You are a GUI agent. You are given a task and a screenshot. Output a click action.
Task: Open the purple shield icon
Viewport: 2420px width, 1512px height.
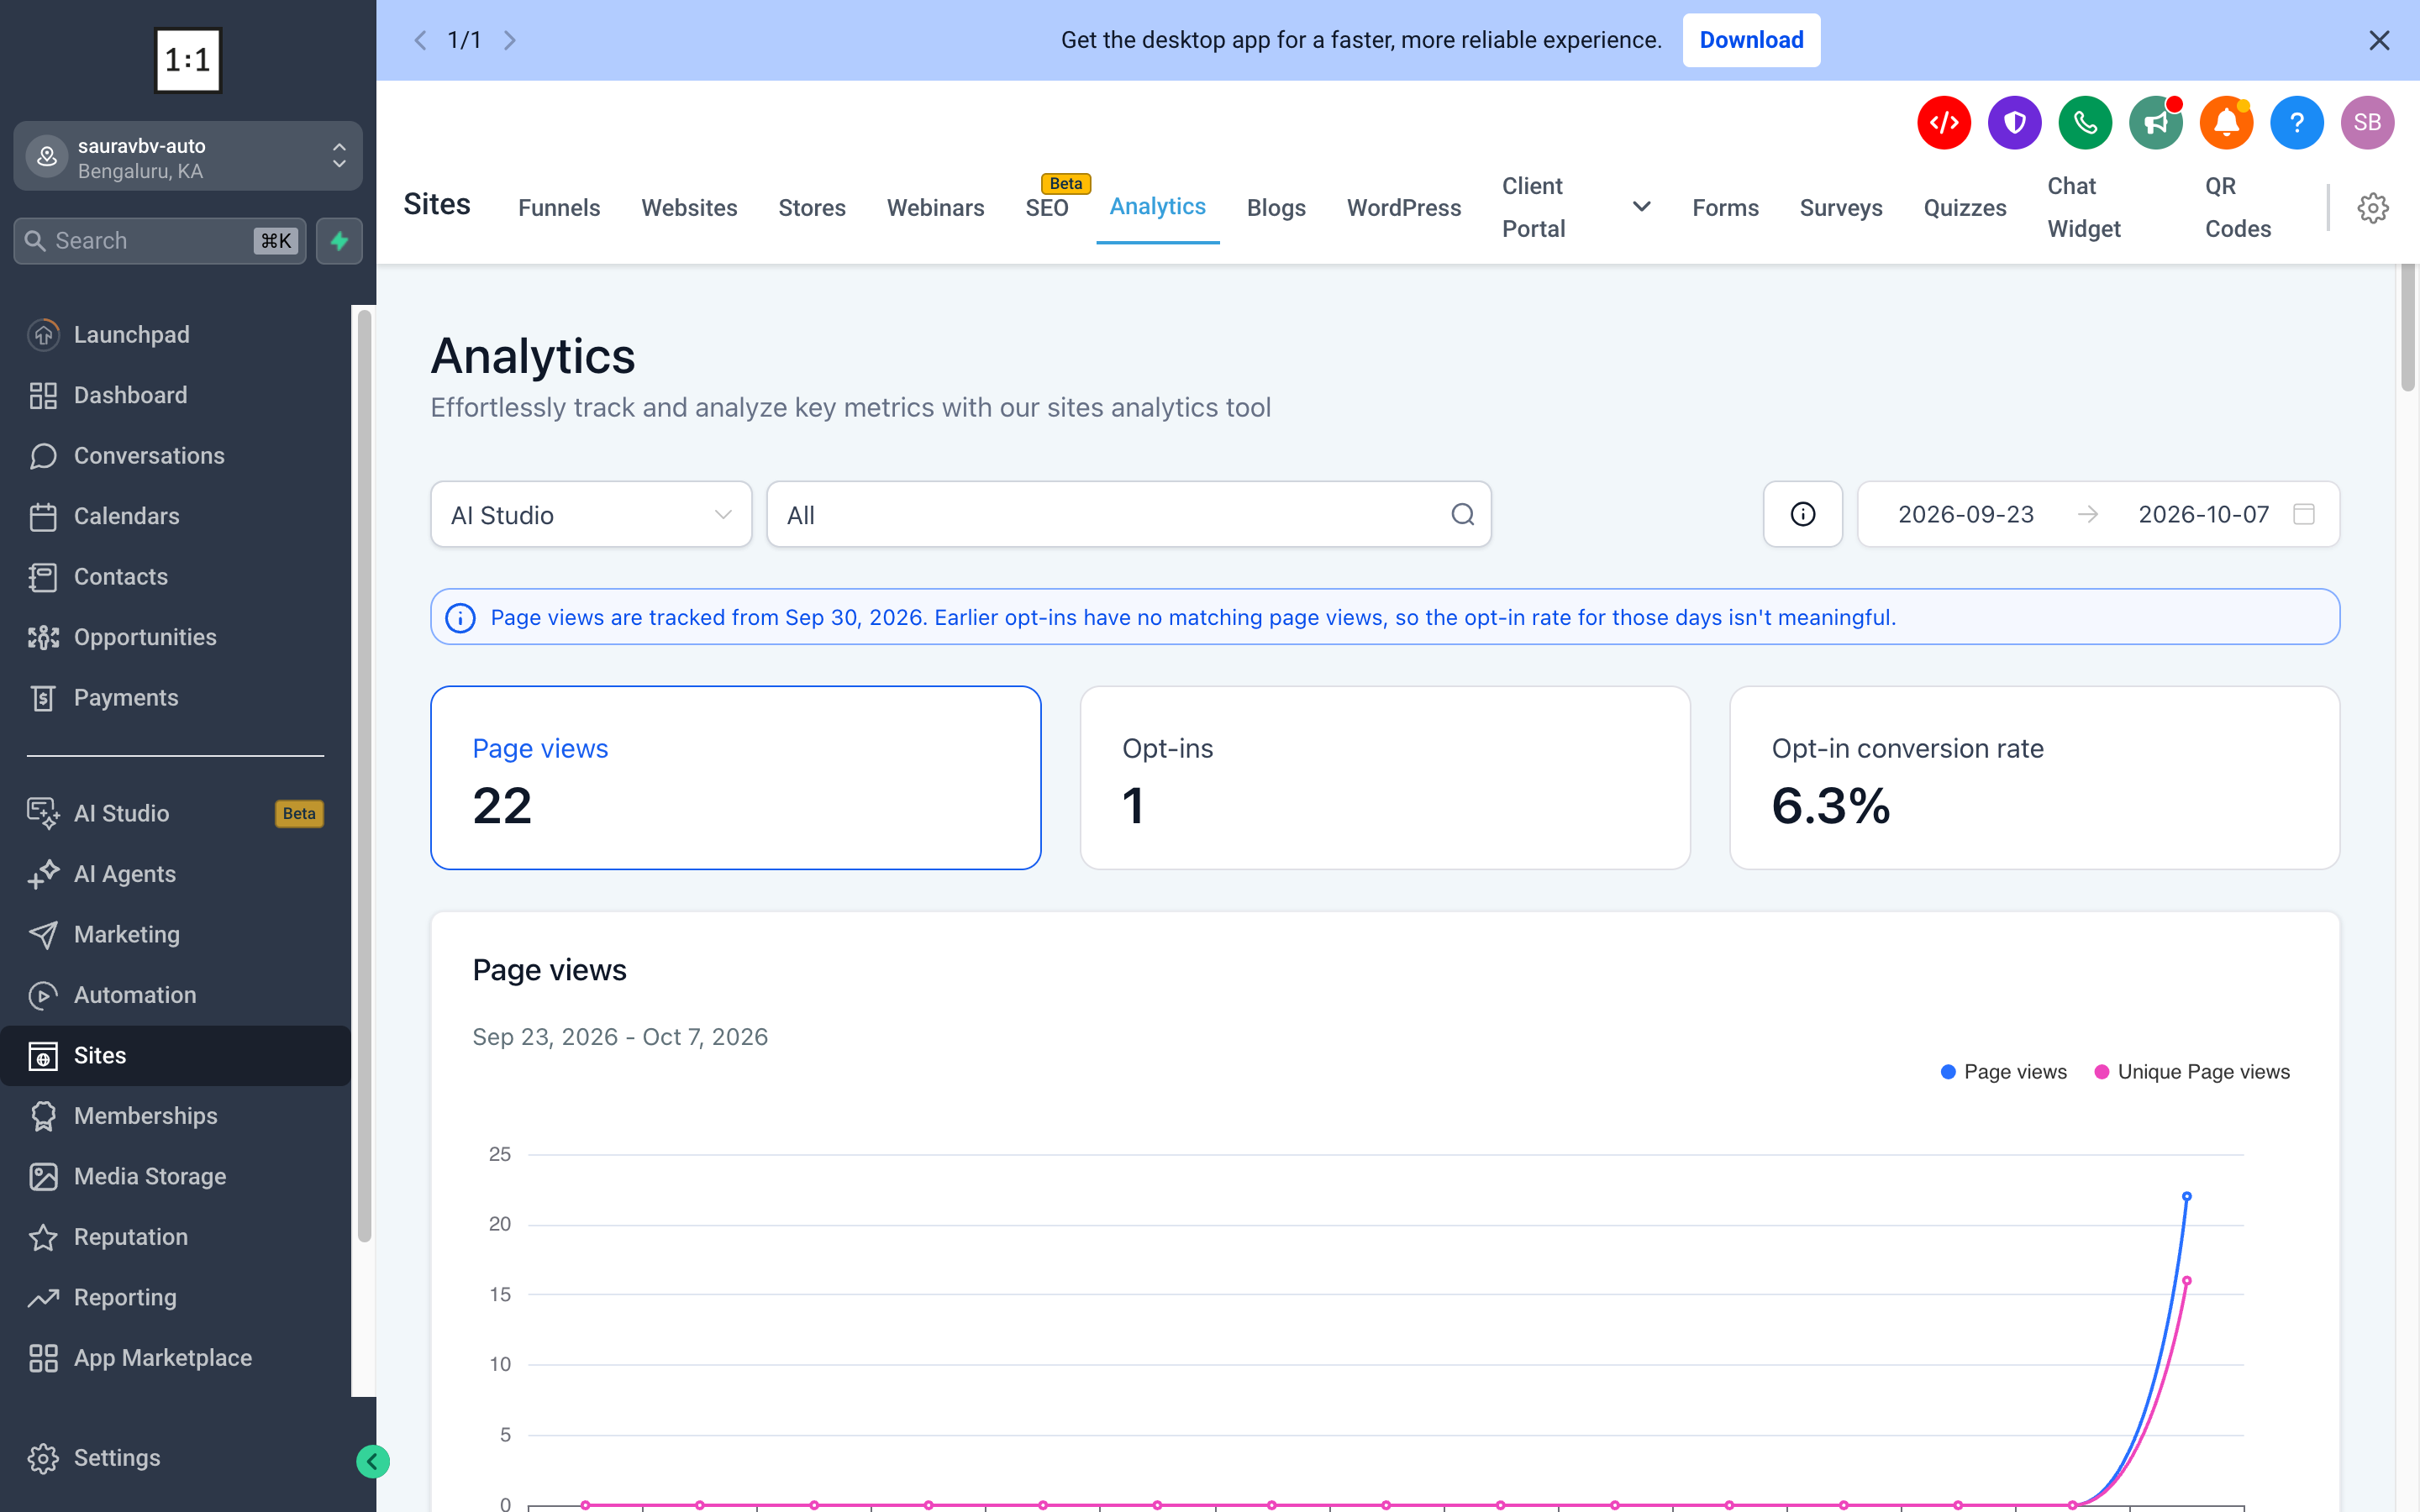click(2014, 123)
